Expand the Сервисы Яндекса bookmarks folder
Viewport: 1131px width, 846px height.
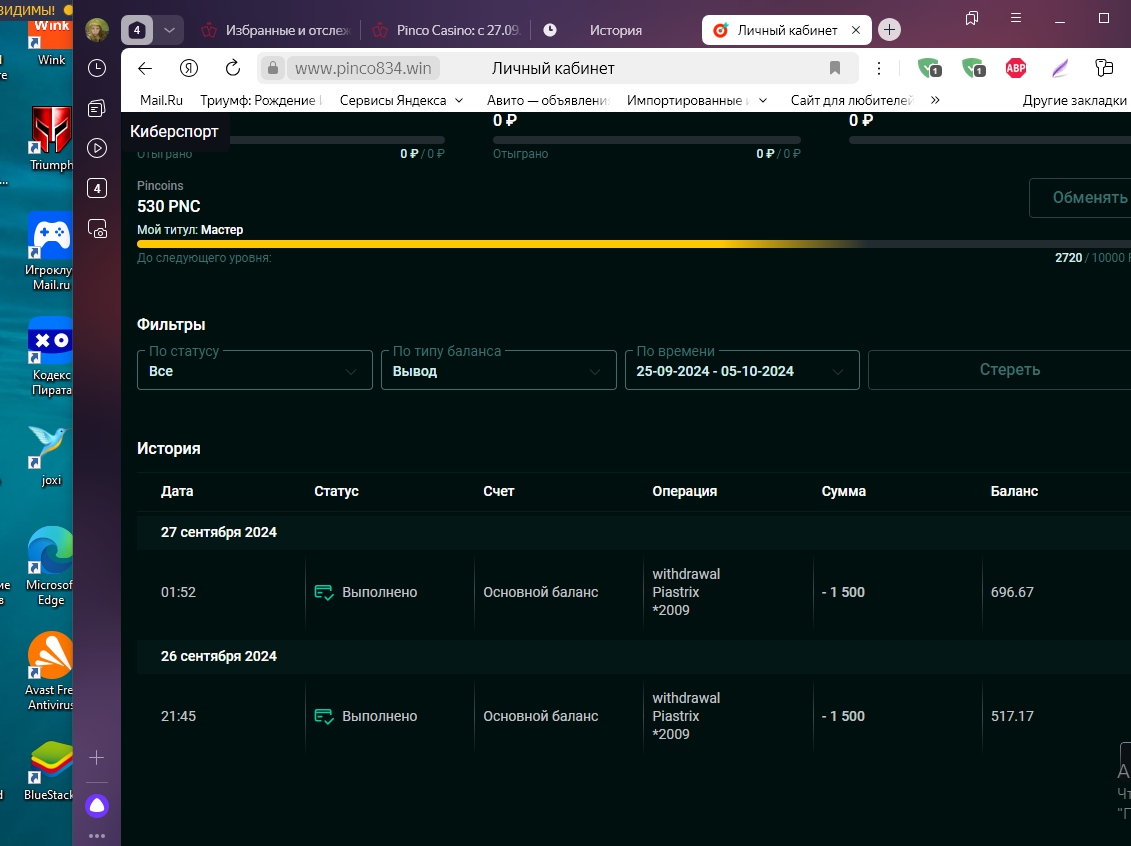(401, 100)
